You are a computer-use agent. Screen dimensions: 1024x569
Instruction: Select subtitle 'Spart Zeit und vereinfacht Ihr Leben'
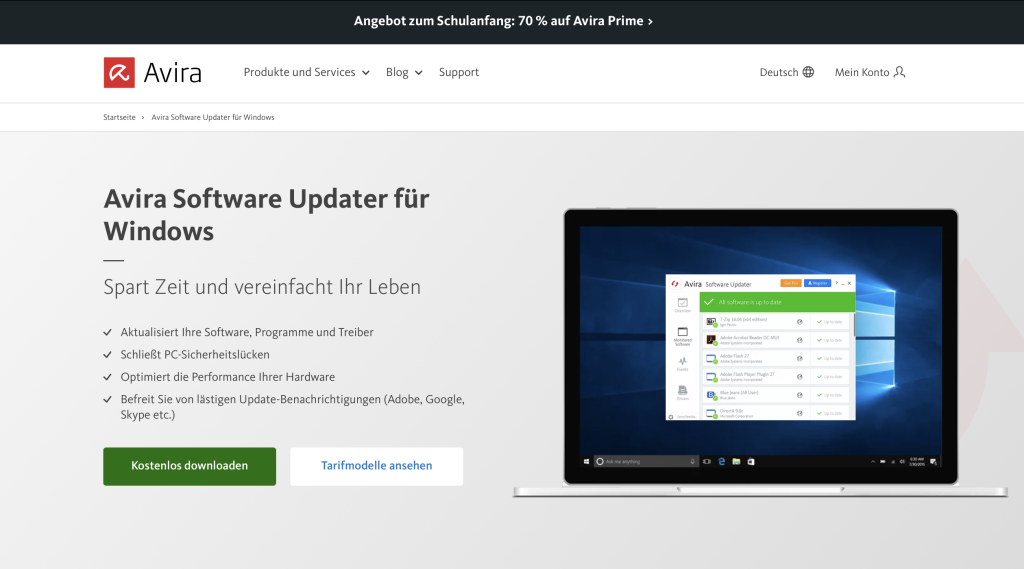coord(262,287)
